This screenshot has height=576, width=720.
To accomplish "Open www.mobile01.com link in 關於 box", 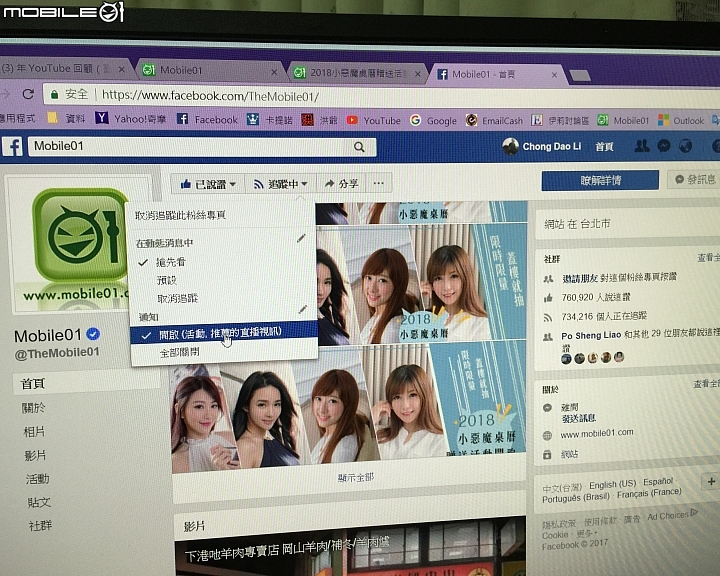I will [596, 433].
